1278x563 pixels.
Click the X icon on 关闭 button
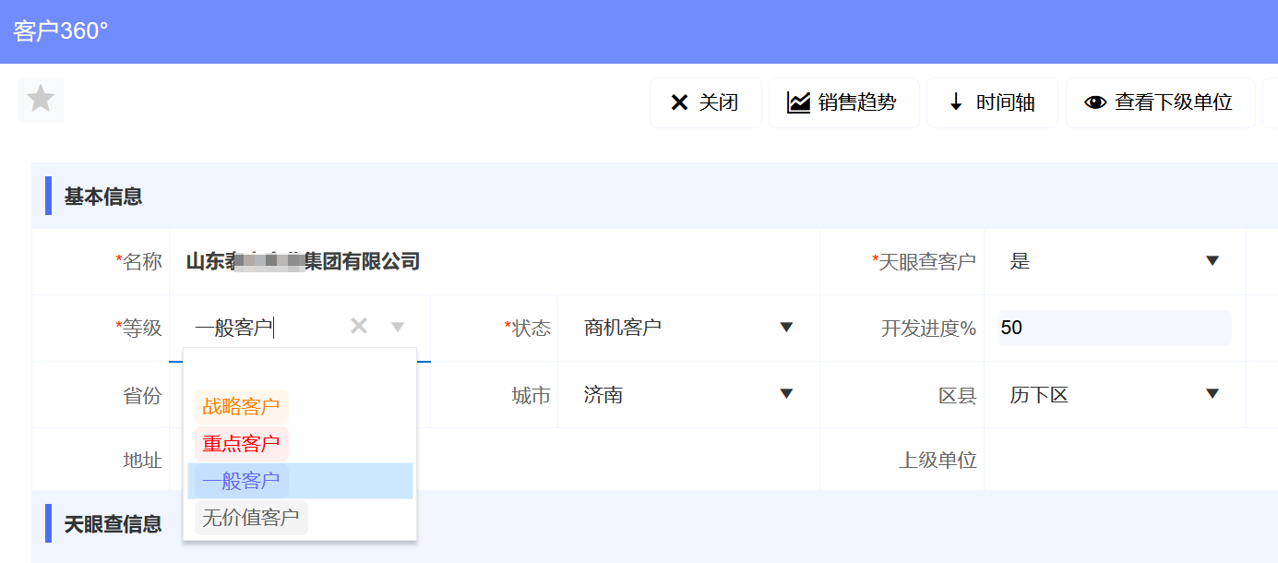(679, 103)
